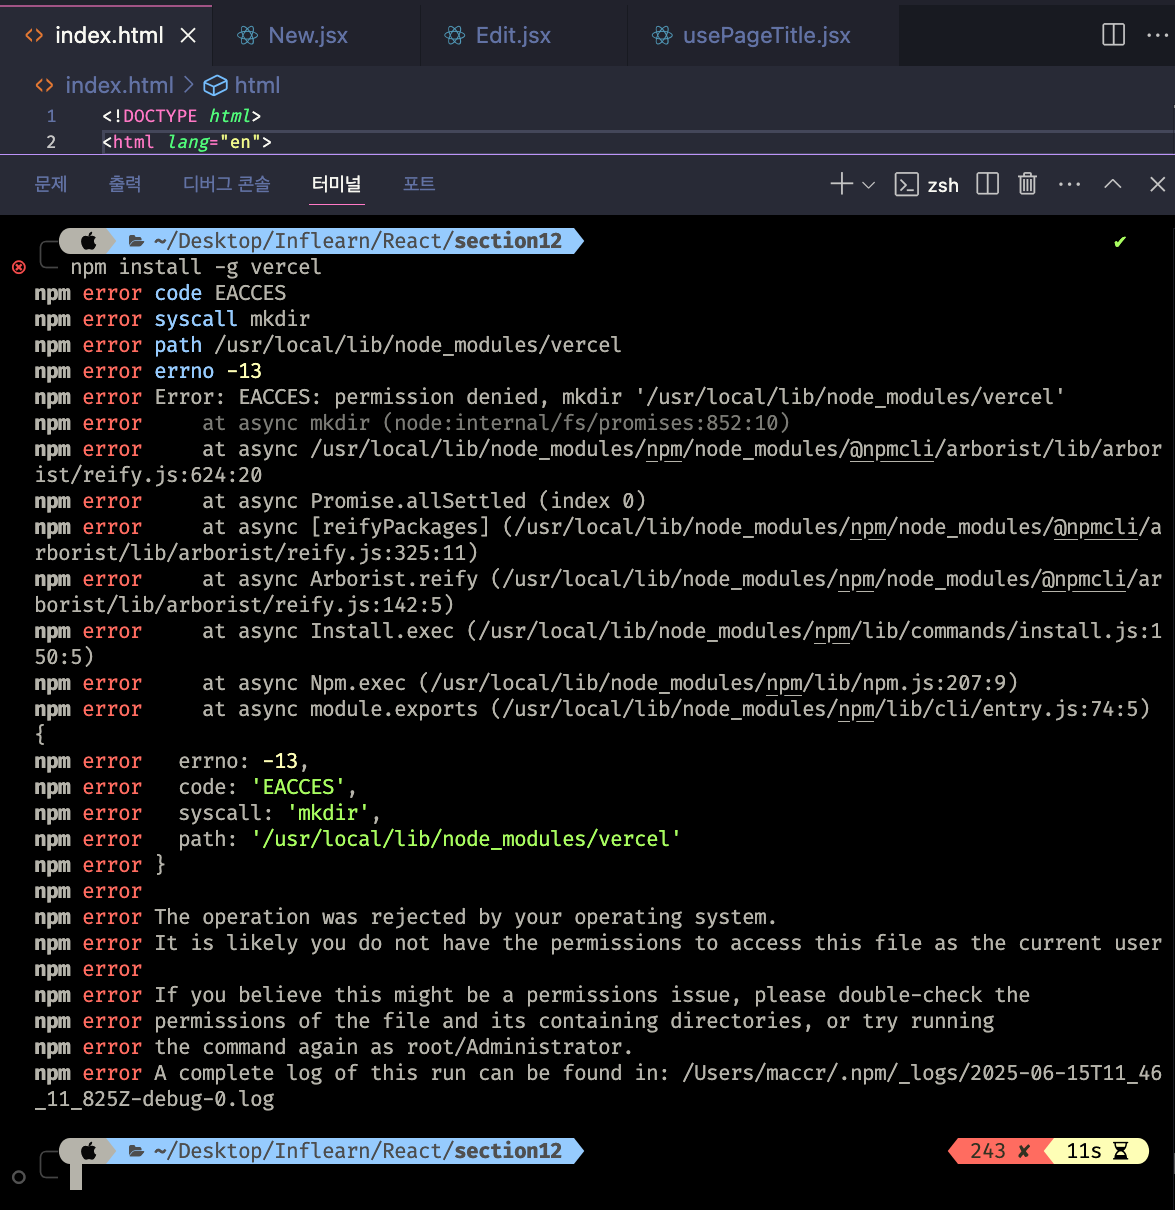Select index.html in the breadcrumb

tap(119, 86)
